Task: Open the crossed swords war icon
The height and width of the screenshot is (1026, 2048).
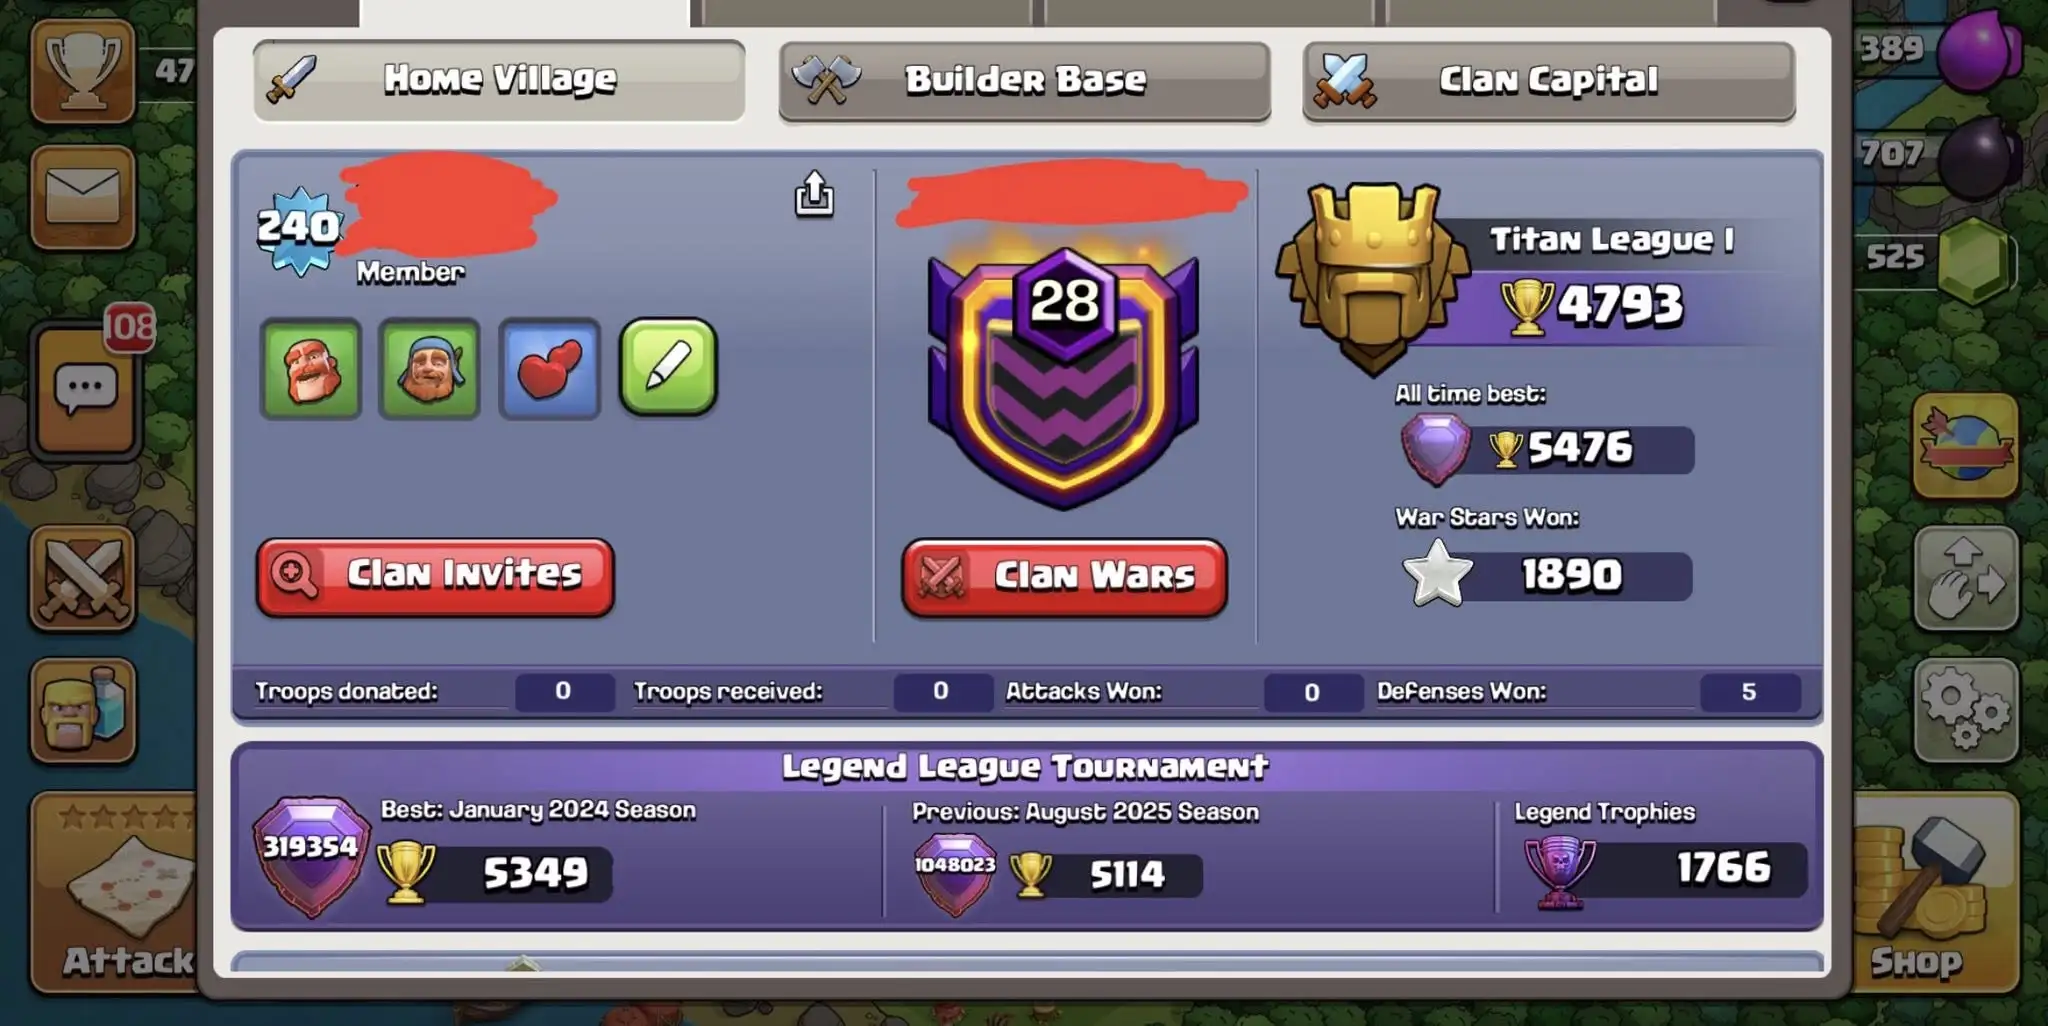Action: coord(83,580)
